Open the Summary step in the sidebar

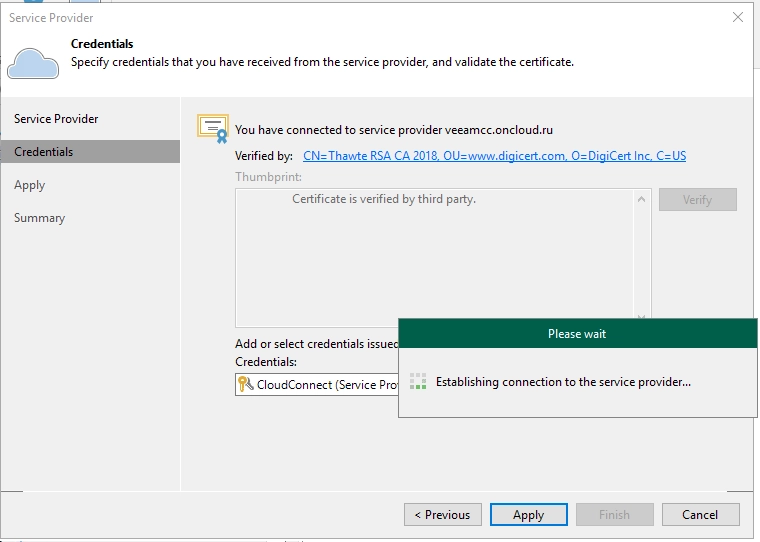[x=40, y=218]
